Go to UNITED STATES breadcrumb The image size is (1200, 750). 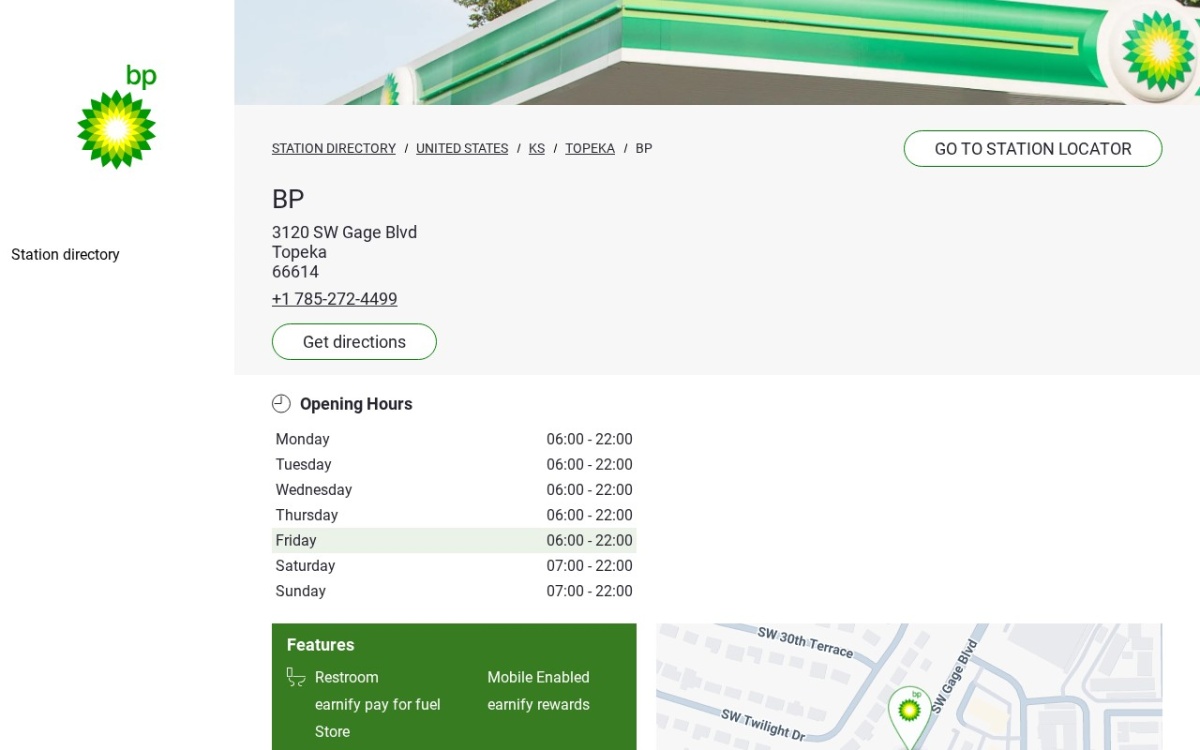462,148
